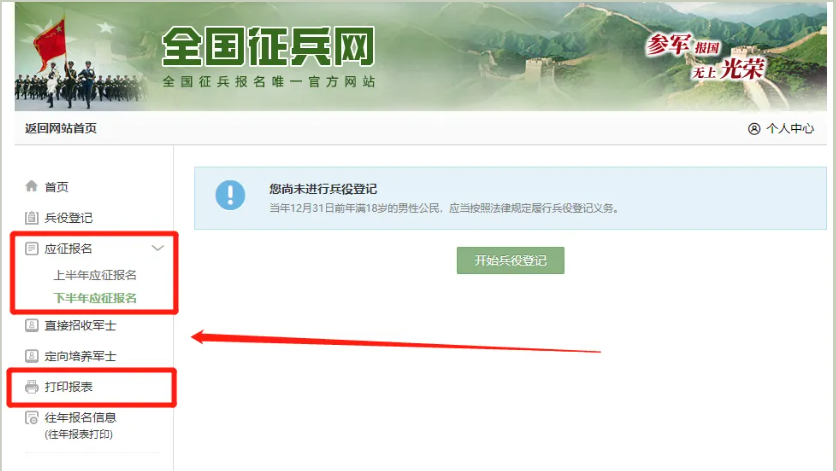Collapse the 应征报名 chevron arrow
Image resolution: width=836 pixels, height=471 pixels.
point(157,248)
